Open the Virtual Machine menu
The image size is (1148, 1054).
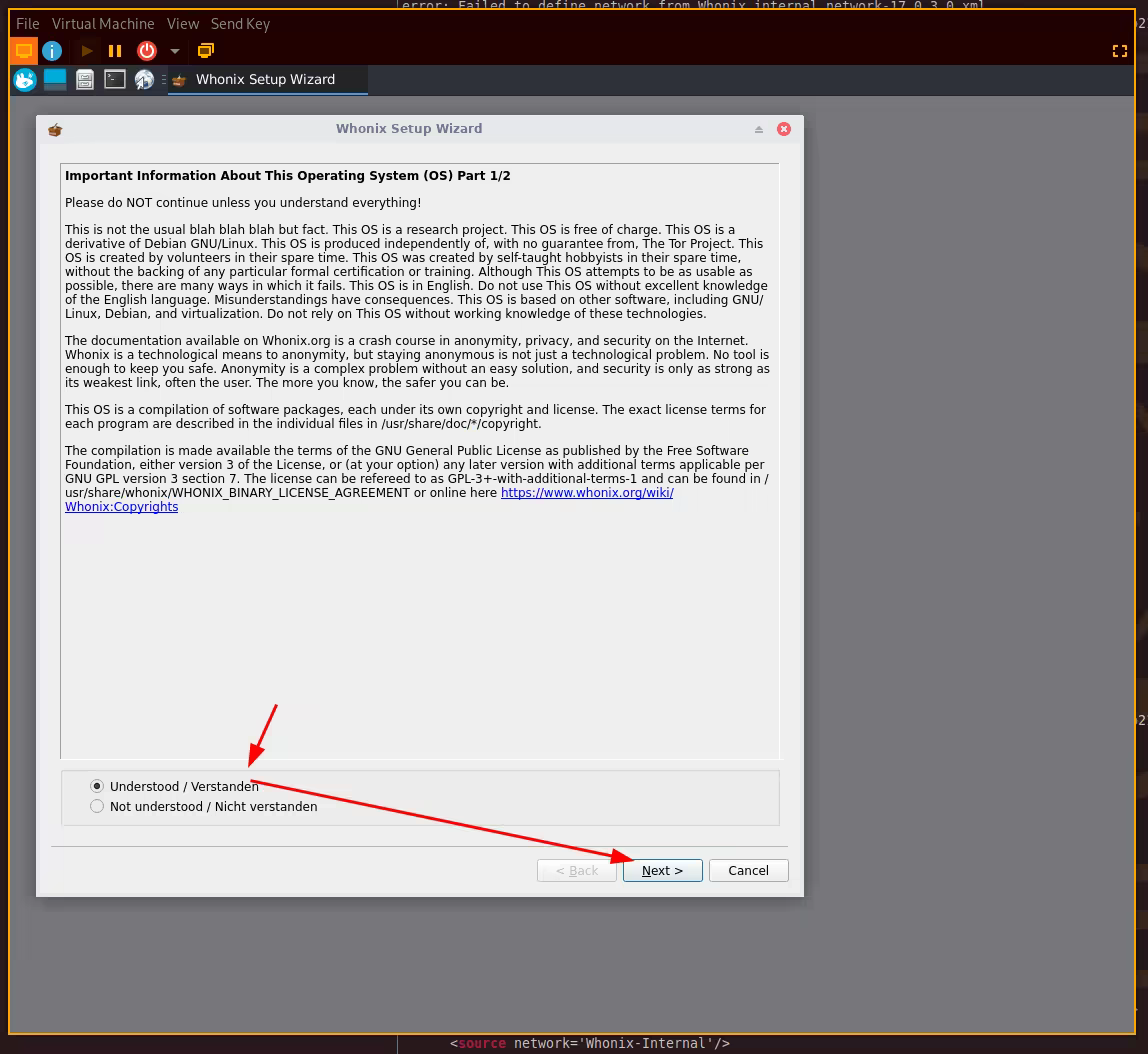point(102,23)
